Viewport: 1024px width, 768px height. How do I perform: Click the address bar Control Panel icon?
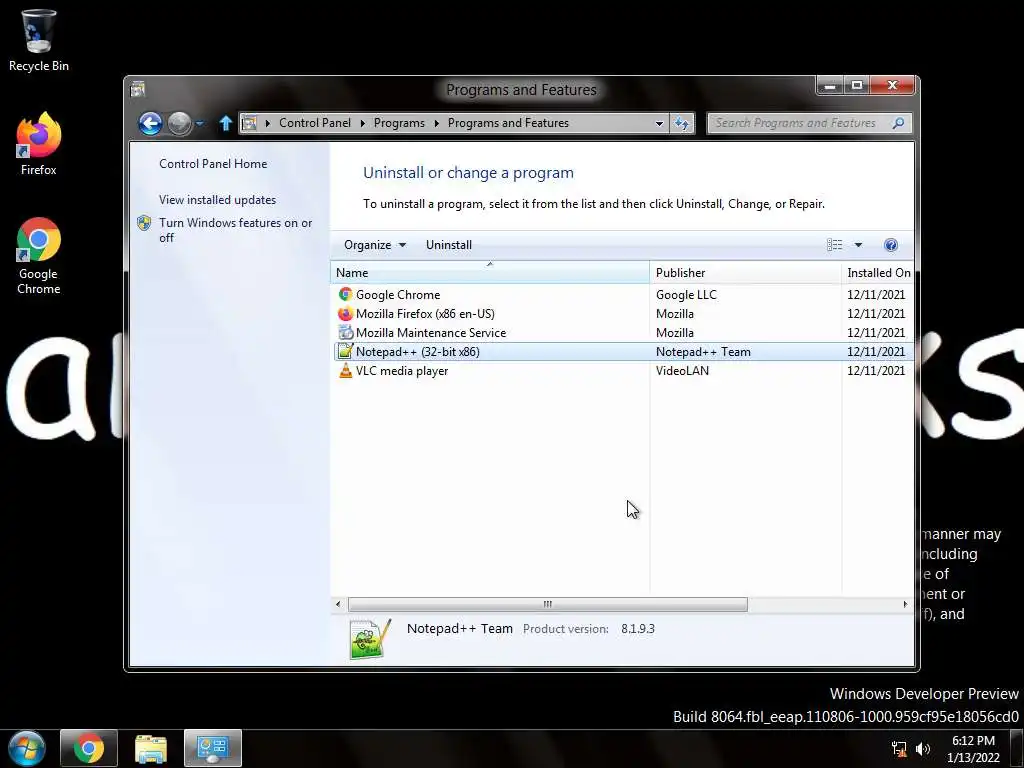[x=249, y=123]
